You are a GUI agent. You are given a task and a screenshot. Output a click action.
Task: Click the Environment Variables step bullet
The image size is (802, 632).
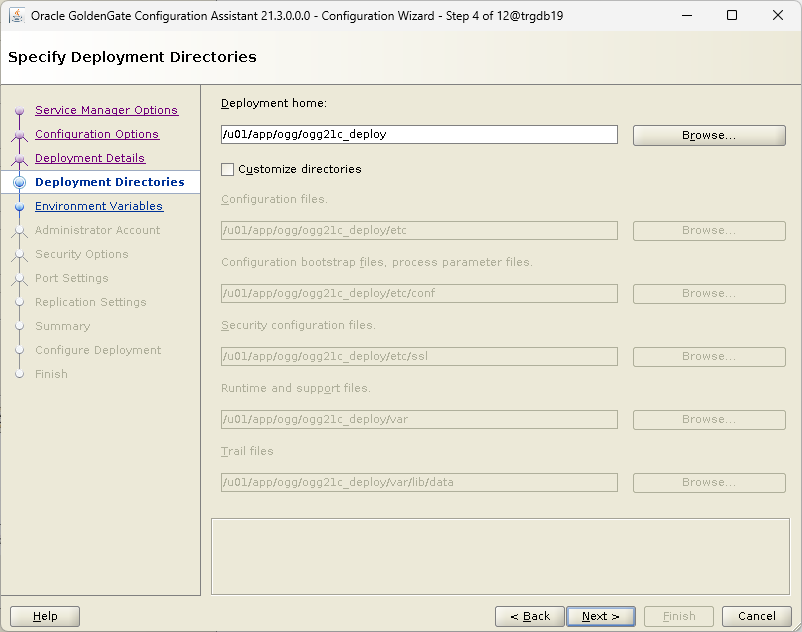click(19, 207)
